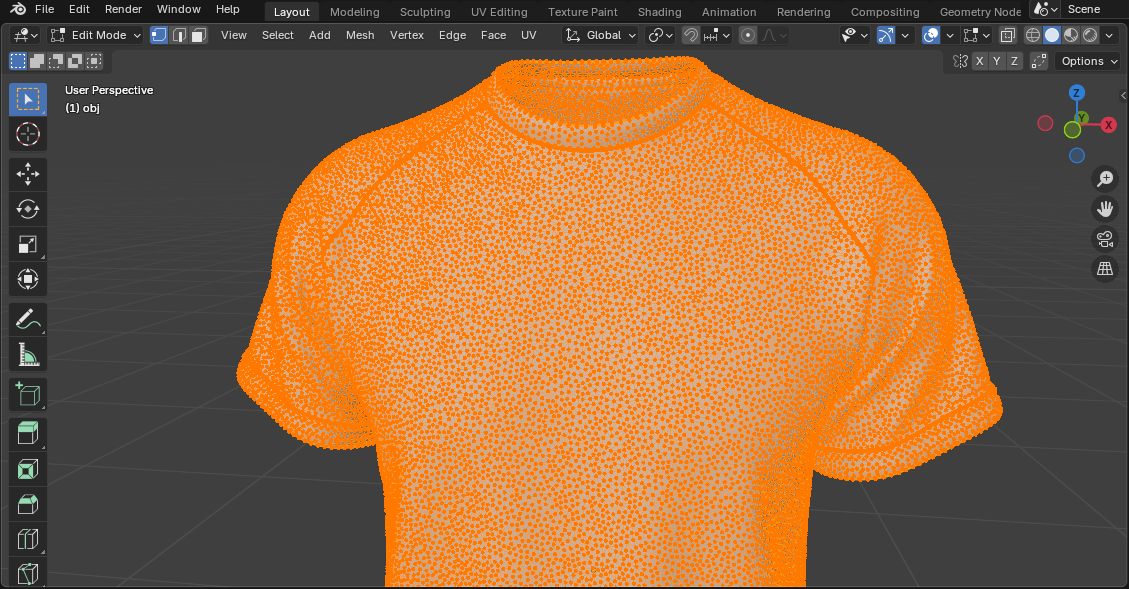Select the Scale tool

tap(27, 243)
